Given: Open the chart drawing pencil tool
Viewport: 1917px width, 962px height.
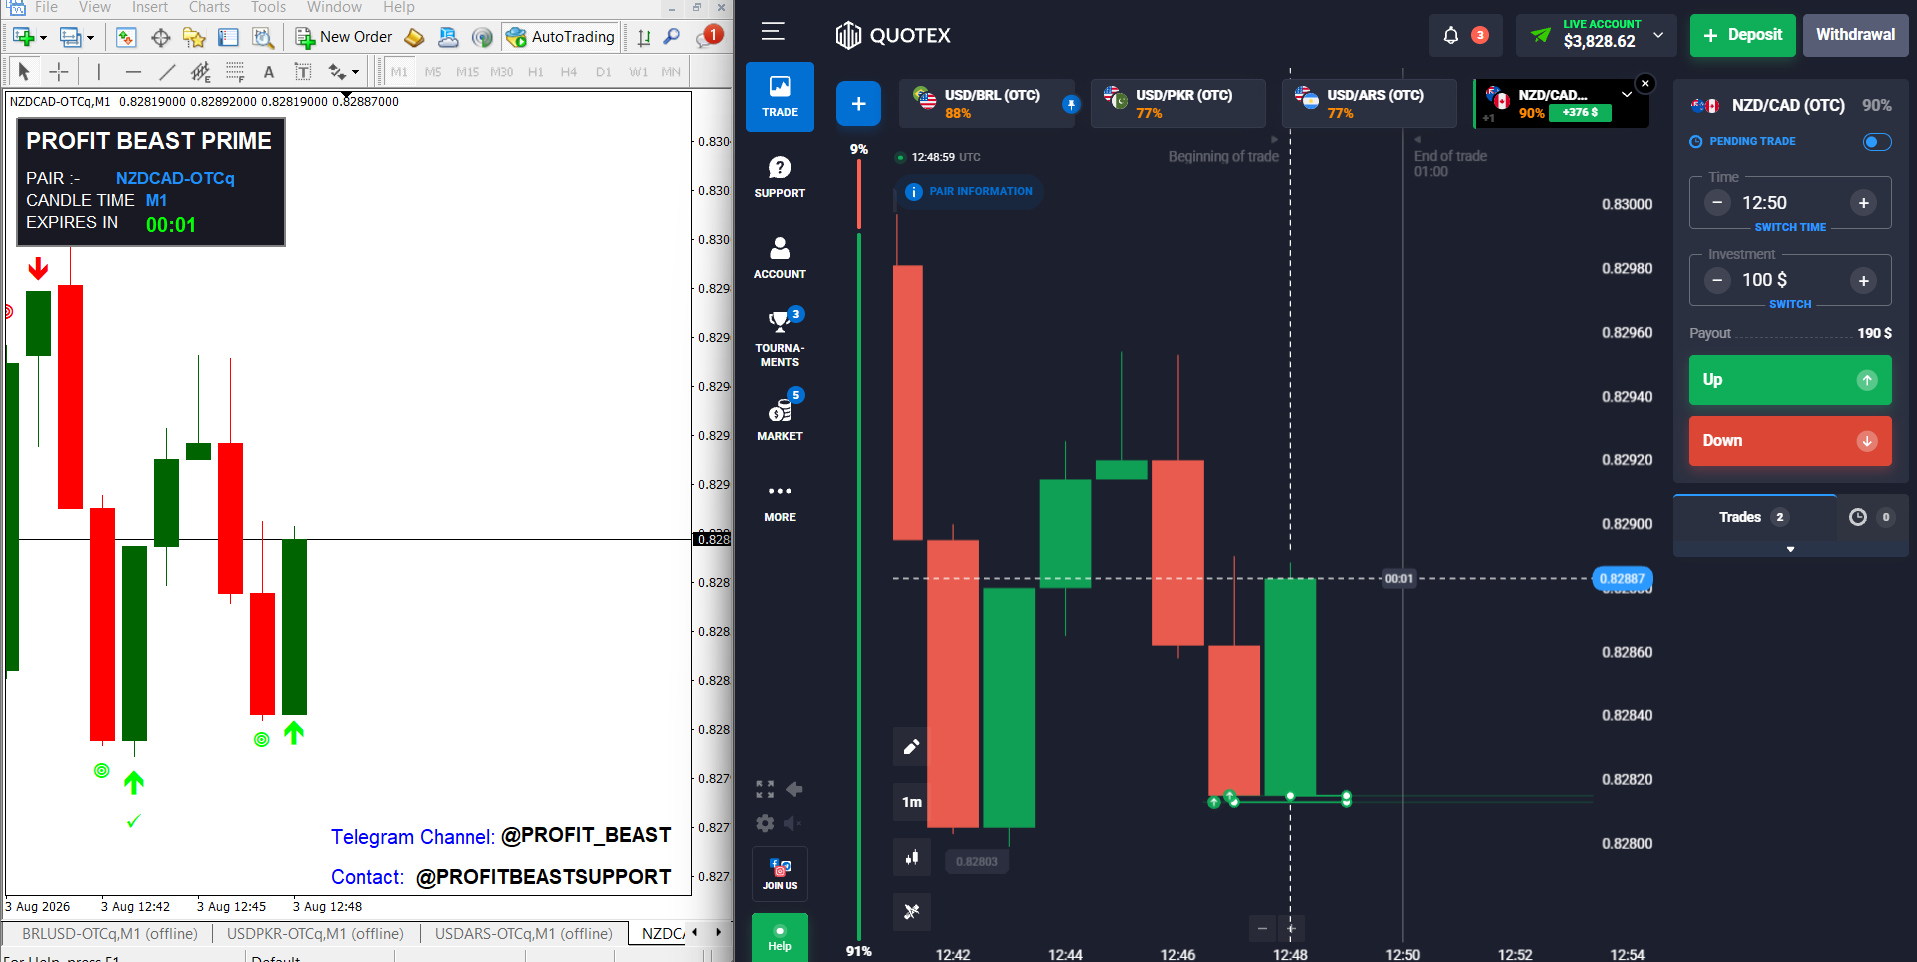Looking at the screenshot, I should pos(911,746).
